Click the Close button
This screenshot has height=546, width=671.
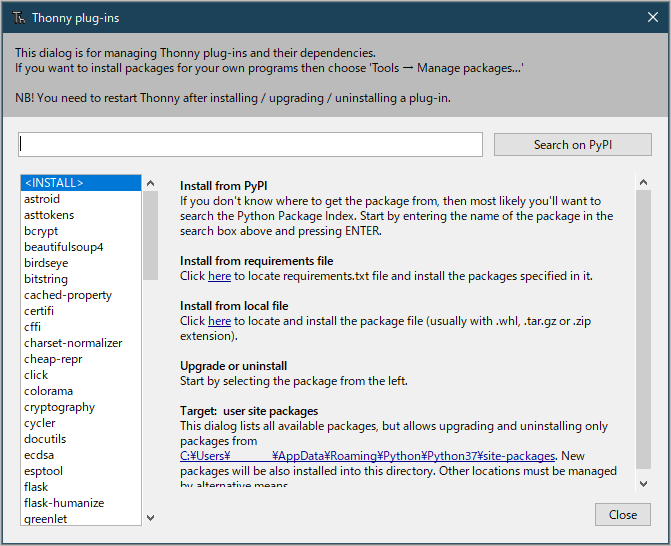(x=623, y=514)
